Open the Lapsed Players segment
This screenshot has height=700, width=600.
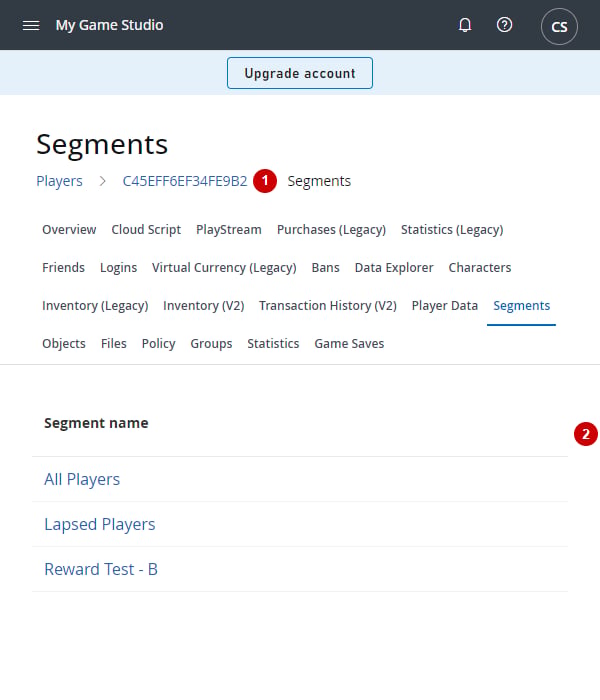click(100, 524)
